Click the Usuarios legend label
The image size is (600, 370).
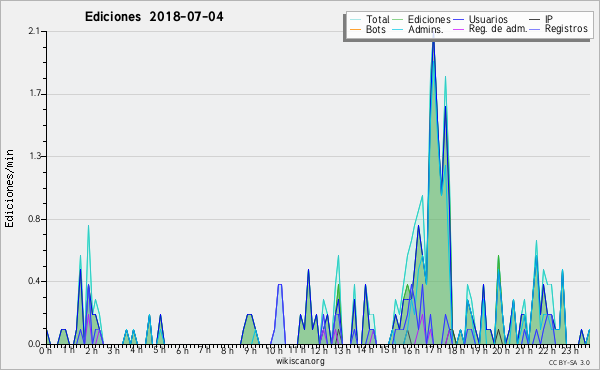point(488,19)
